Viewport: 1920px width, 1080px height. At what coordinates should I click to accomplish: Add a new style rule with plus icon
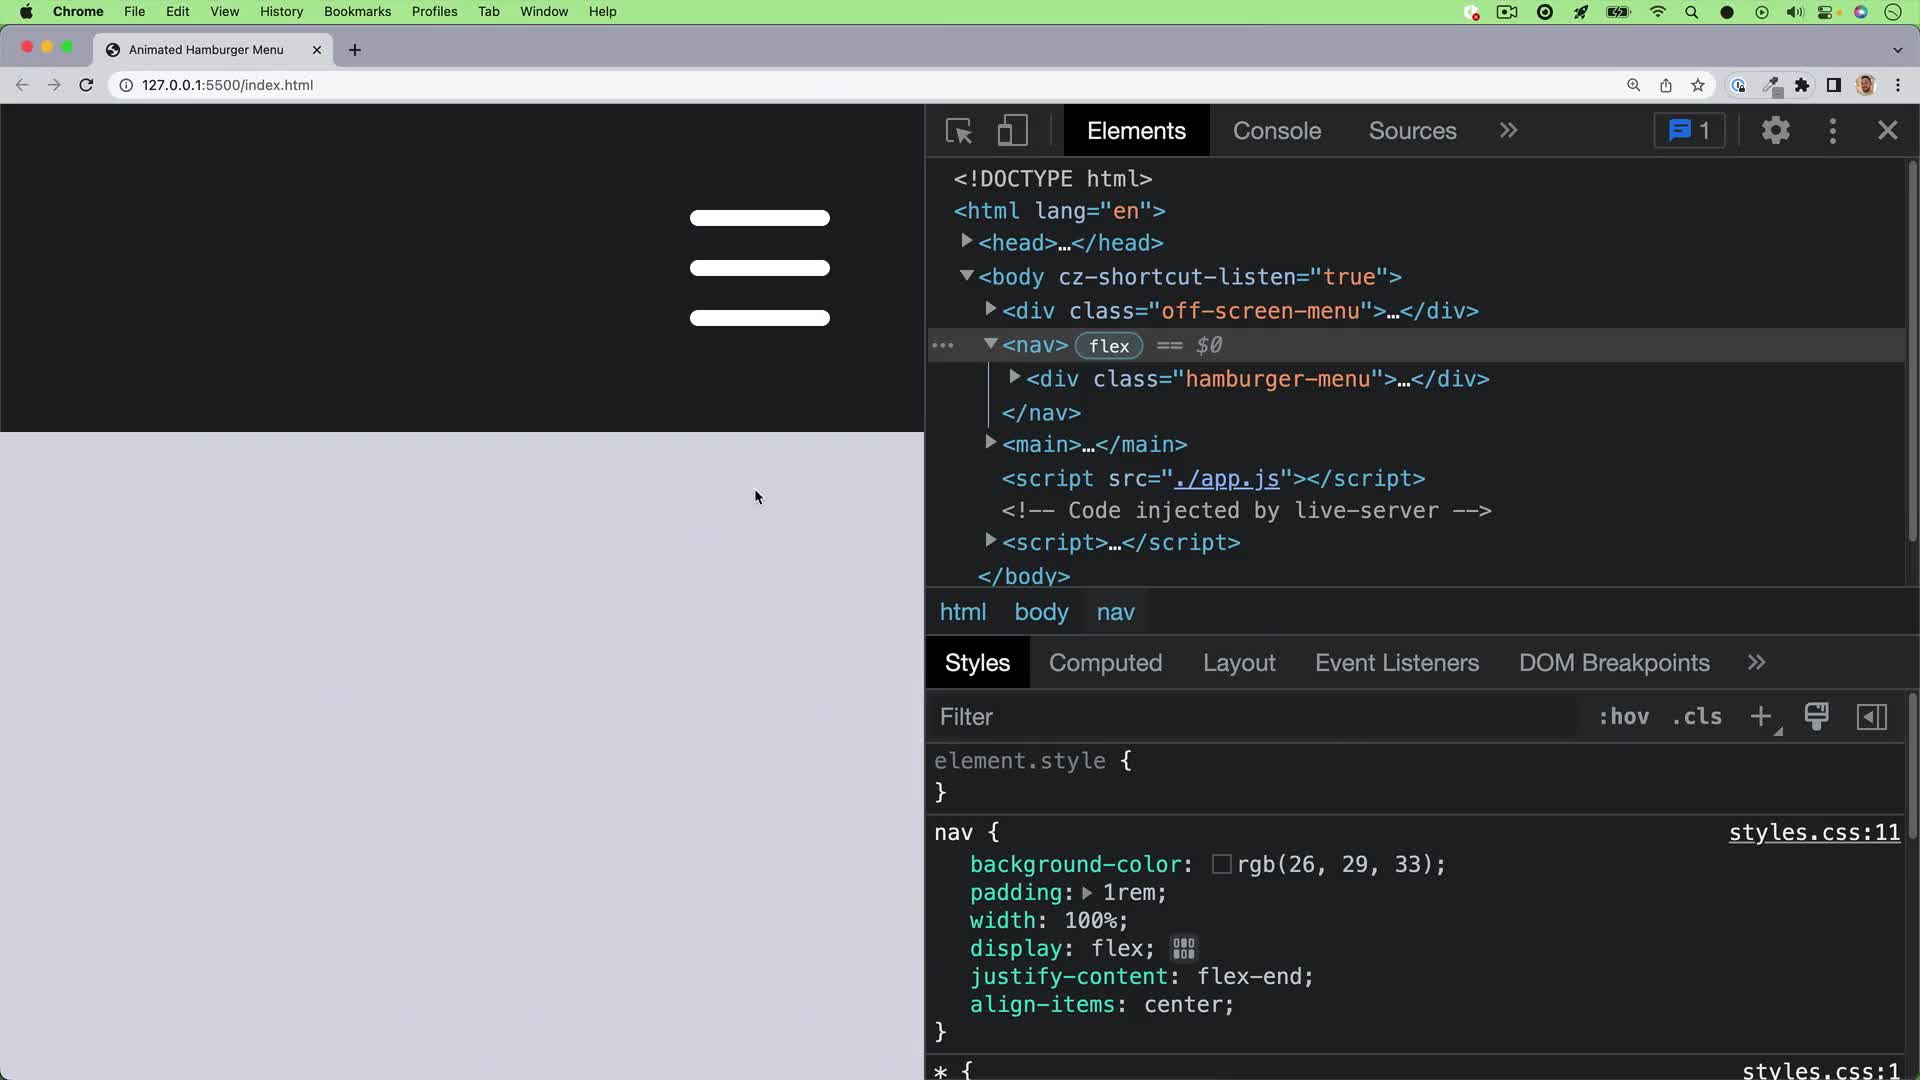(1762, 717)
